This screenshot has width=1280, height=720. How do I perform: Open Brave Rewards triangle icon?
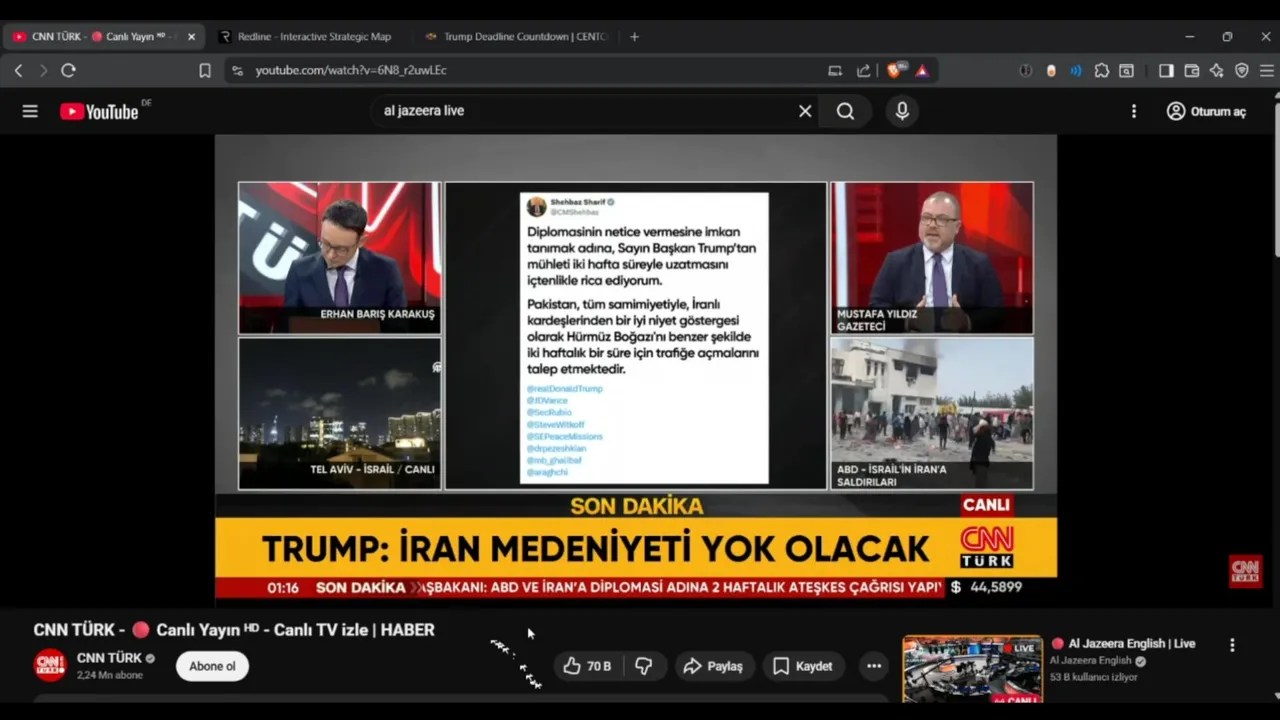922,70
